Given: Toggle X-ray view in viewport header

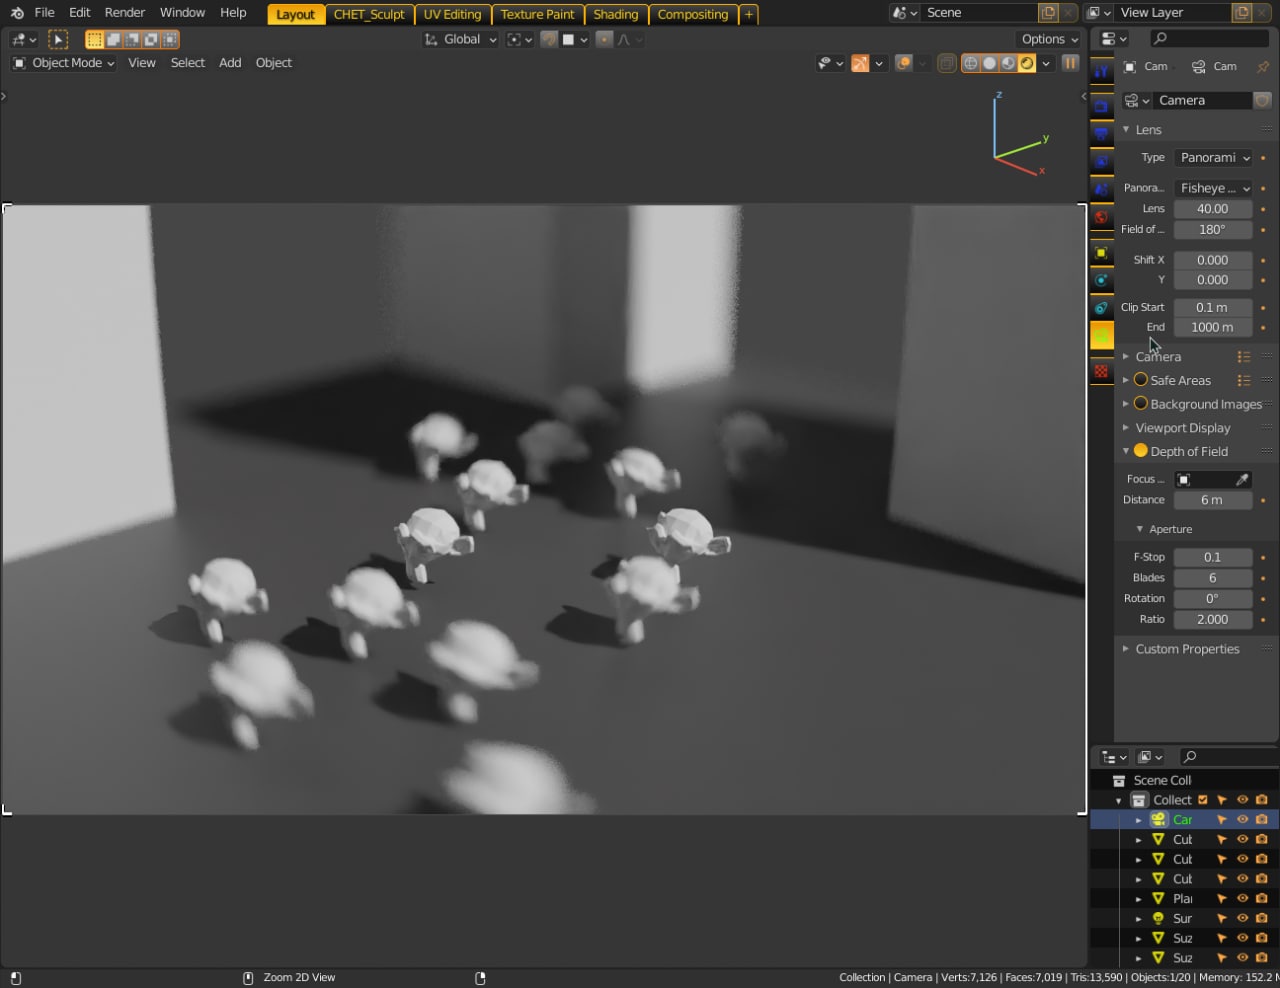Looking at the screenshot, I should (946, 63).
